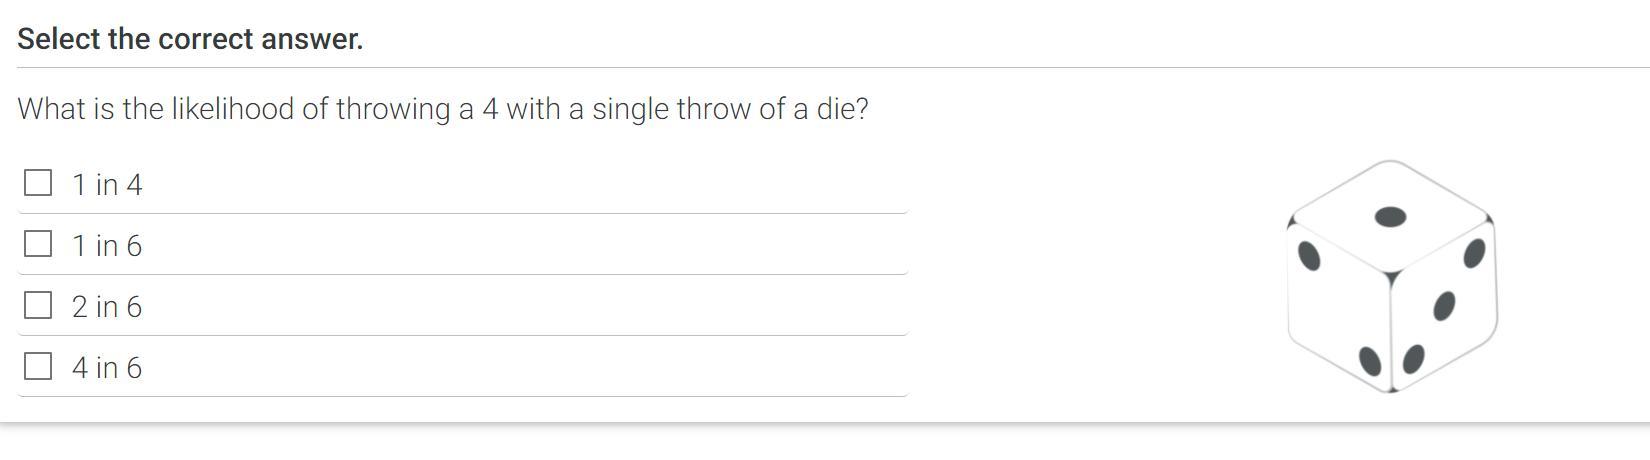This screenshot has width=1650, height=460.
Task: Click the '1 in 4' answer label text
Action: coord(107,184)
